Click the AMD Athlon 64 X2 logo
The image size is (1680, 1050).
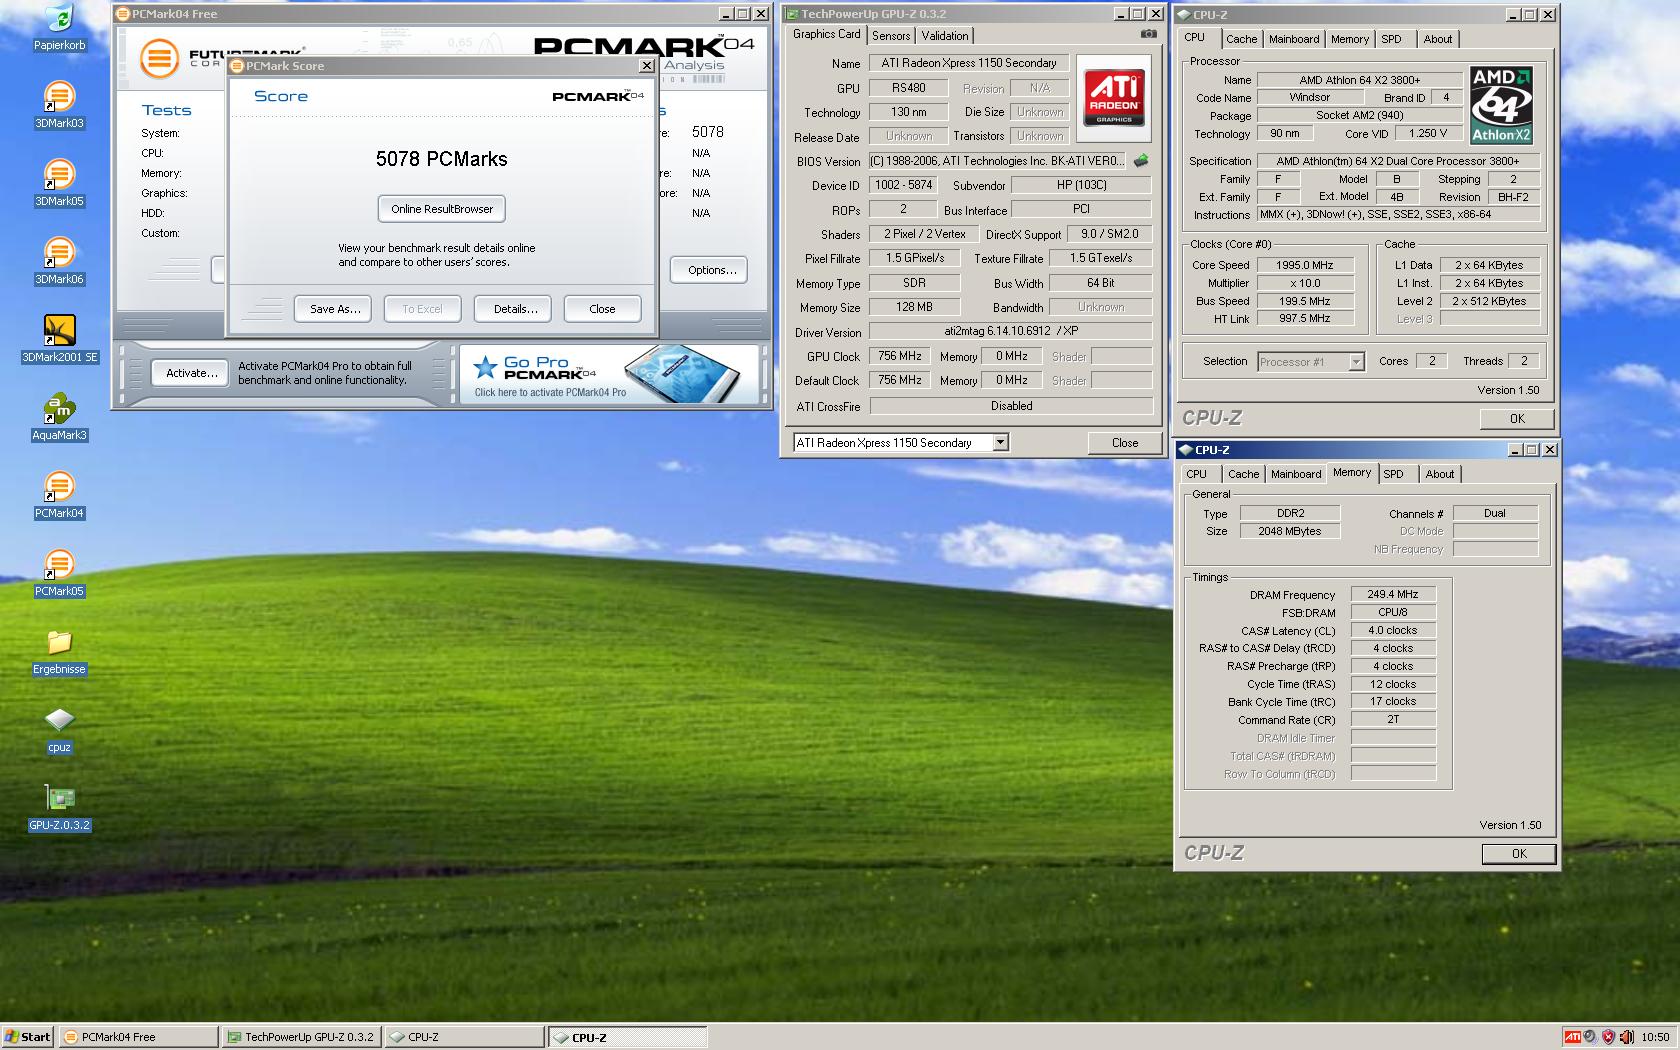1501,105
